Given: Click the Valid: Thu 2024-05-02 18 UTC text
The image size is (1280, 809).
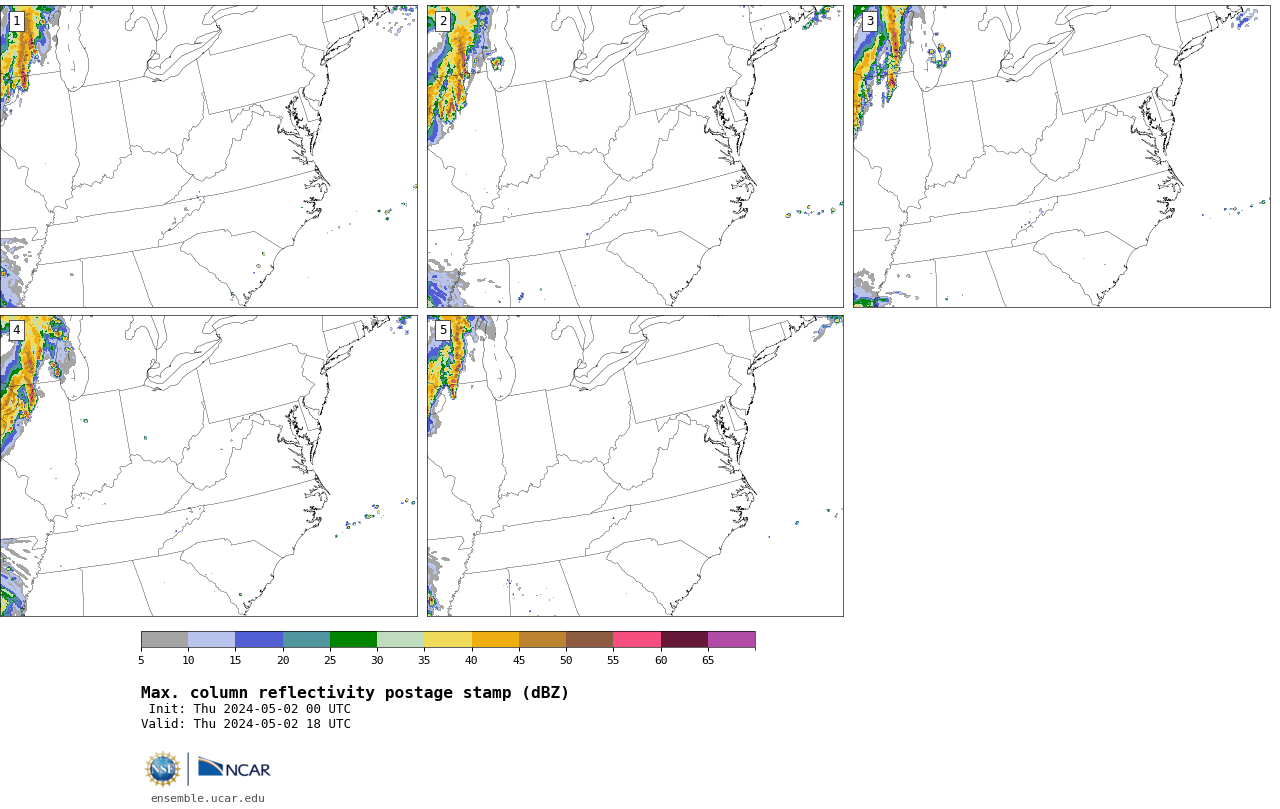Looking at the screenshot, I should coord(246,724).
